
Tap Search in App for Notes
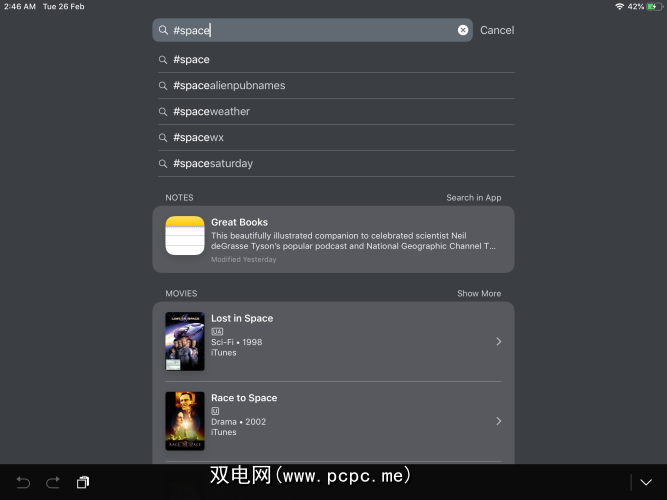(474, 198)
